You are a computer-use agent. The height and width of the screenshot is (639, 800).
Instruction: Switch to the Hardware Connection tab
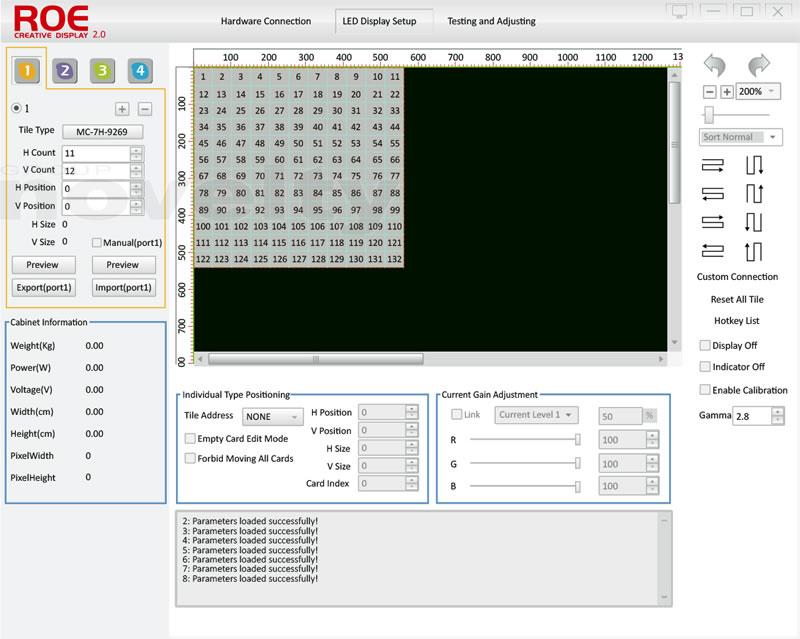pyautogui.click(x=265, y=21)
